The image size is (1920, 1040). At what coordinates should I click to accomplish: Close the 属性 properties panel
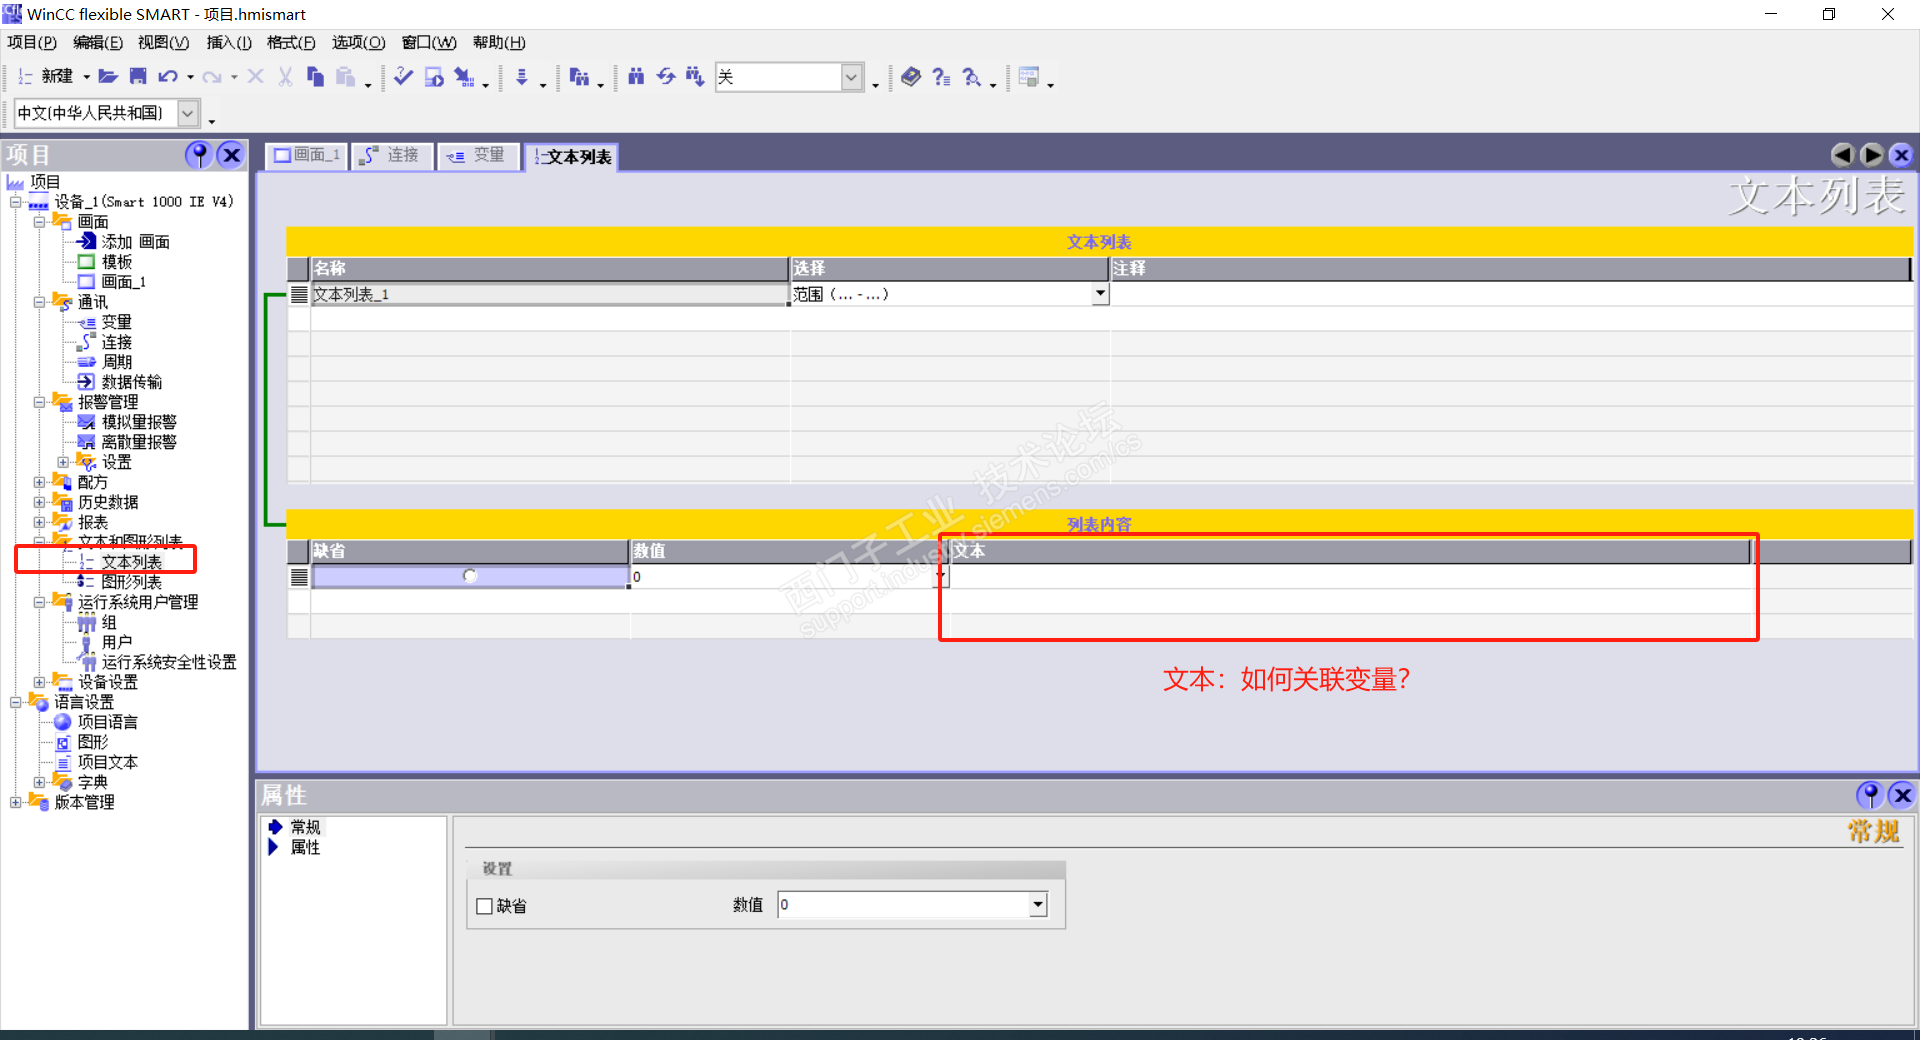tap(1902, 795)
